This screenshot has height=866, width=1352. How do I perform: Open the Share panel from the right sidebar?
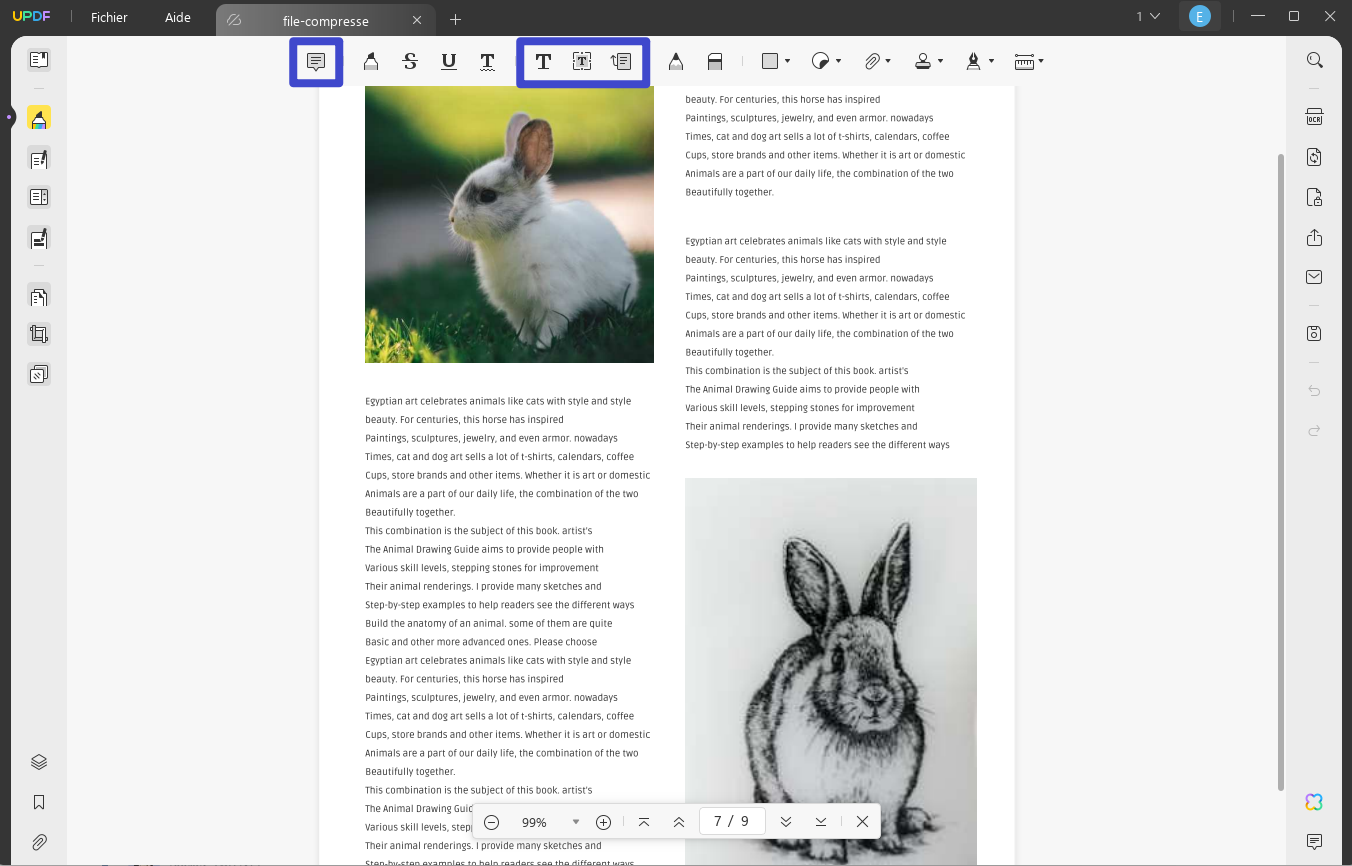click(x=1313, y=237)
